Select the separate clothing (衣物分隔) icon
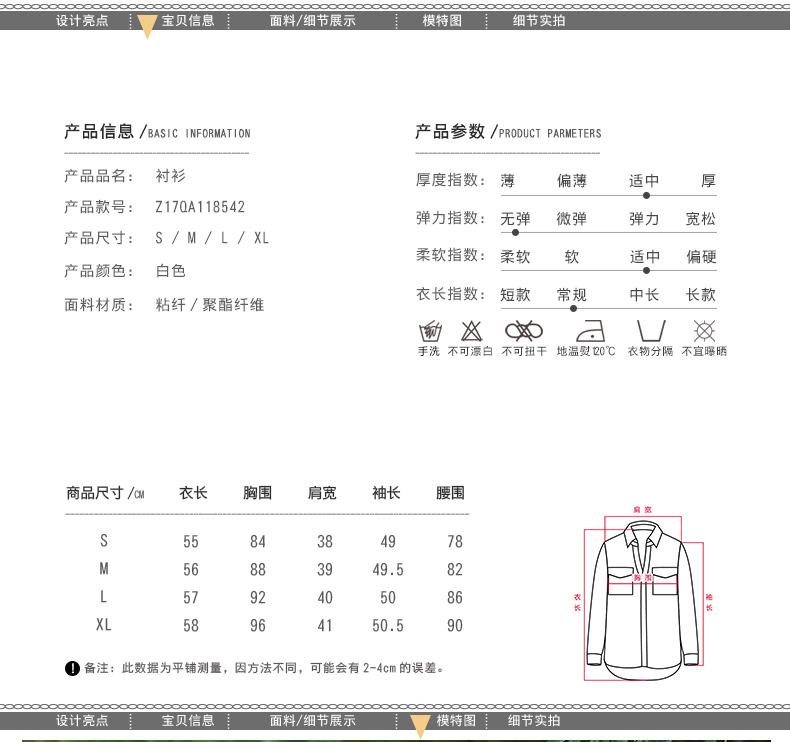The height and width of the screenshot is (742, 790). pos(650,331)
